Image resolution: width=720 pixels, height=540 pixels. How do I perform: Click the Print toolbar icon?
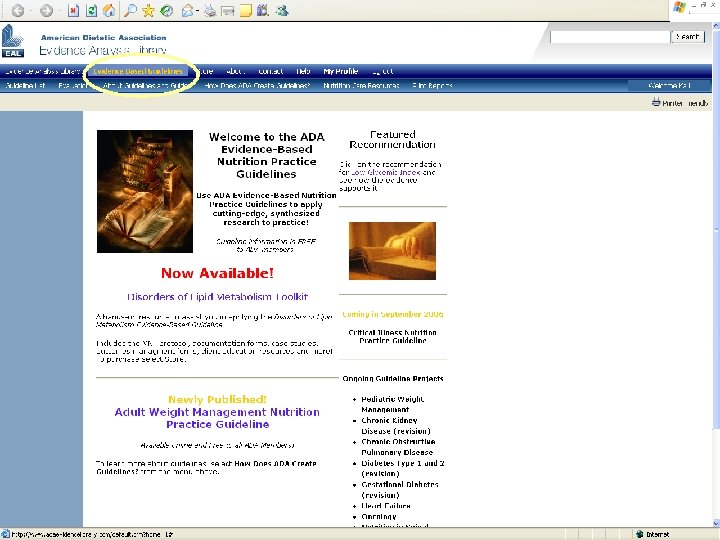pyautogui.click(x=210, y=10)
